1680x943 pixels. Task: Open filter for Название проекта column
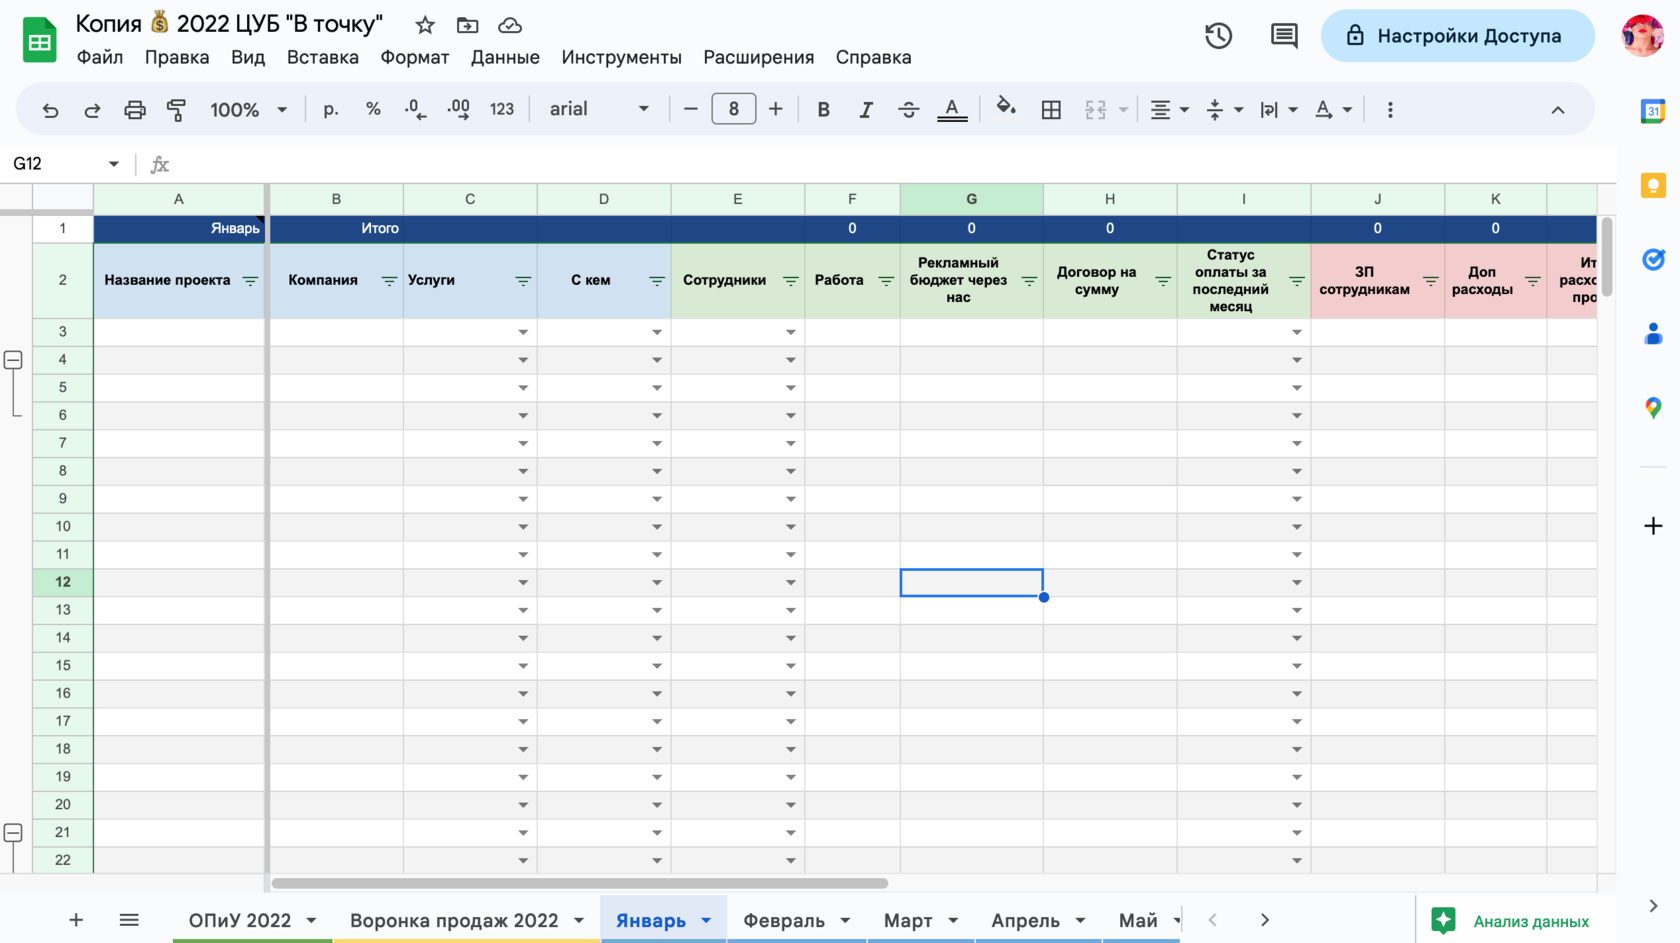250,281
